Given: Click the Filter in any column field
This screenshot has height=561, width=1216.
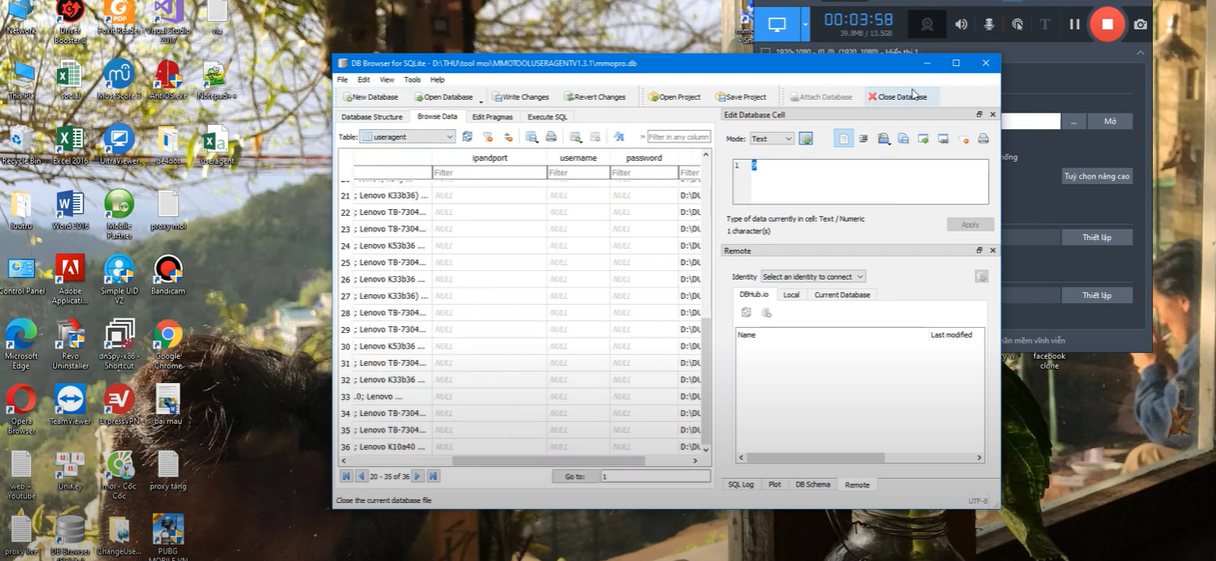Looking at the screenshot, I should (678, 137).
